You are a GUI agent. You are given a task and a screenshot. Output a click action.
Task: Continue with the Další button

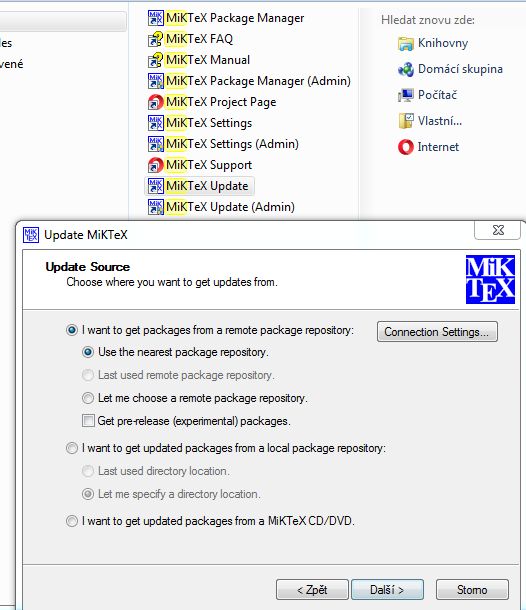coord(387,590)
